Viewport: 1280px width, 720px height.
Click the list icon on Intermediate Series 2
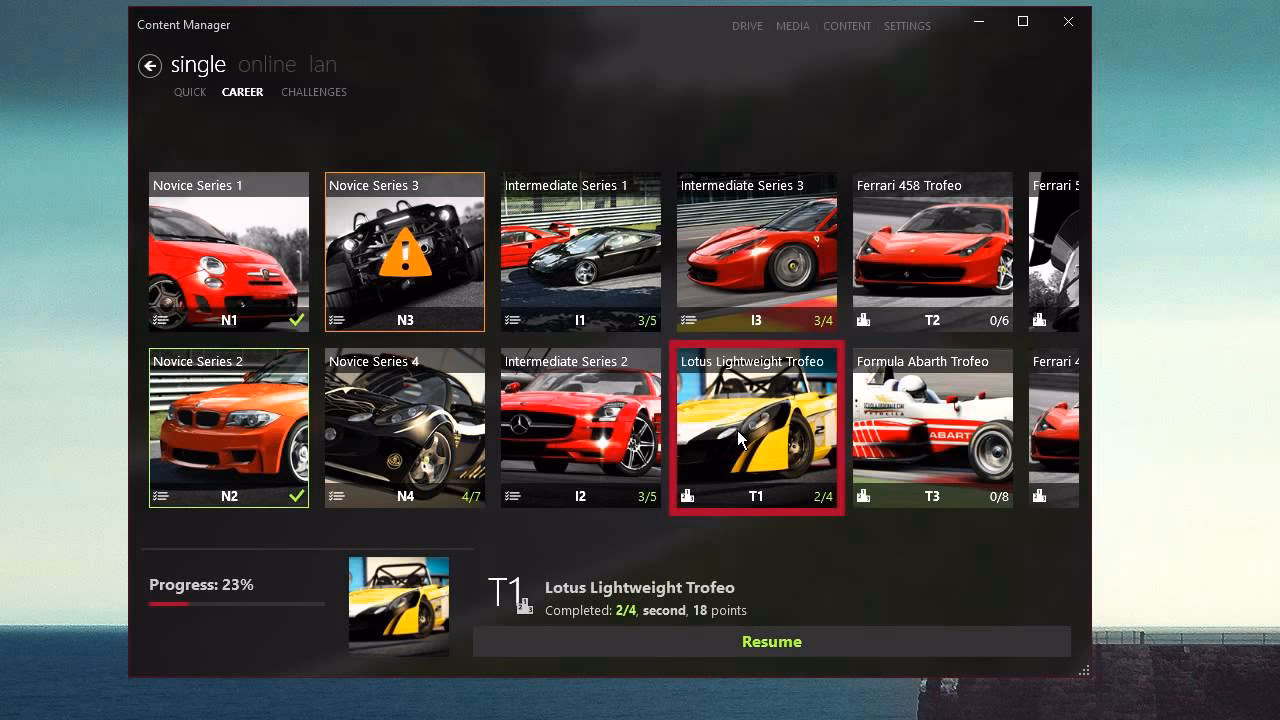512,497
